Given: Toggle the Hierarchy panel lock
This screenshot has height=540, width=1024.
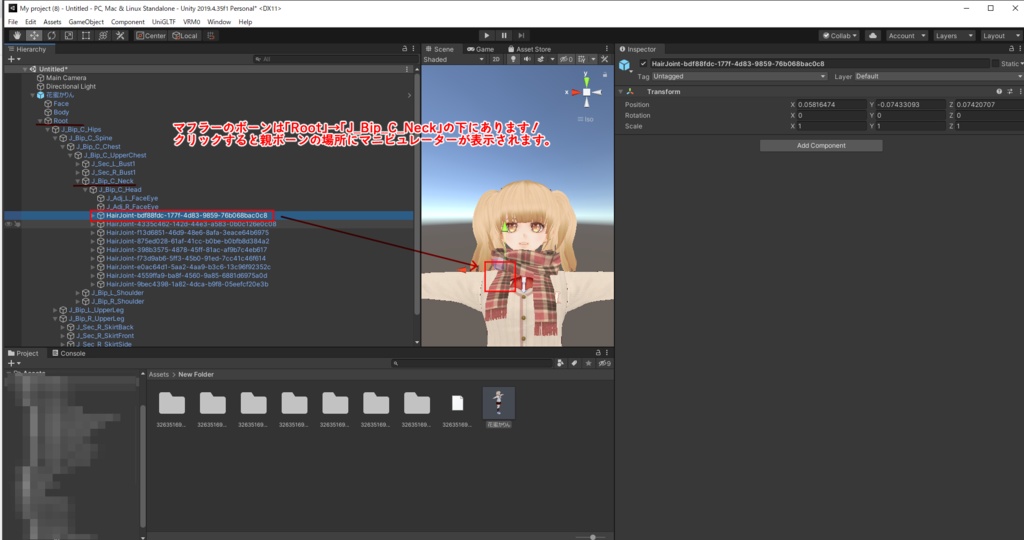Looking at the screenshot, I should [x=404, y=49].
